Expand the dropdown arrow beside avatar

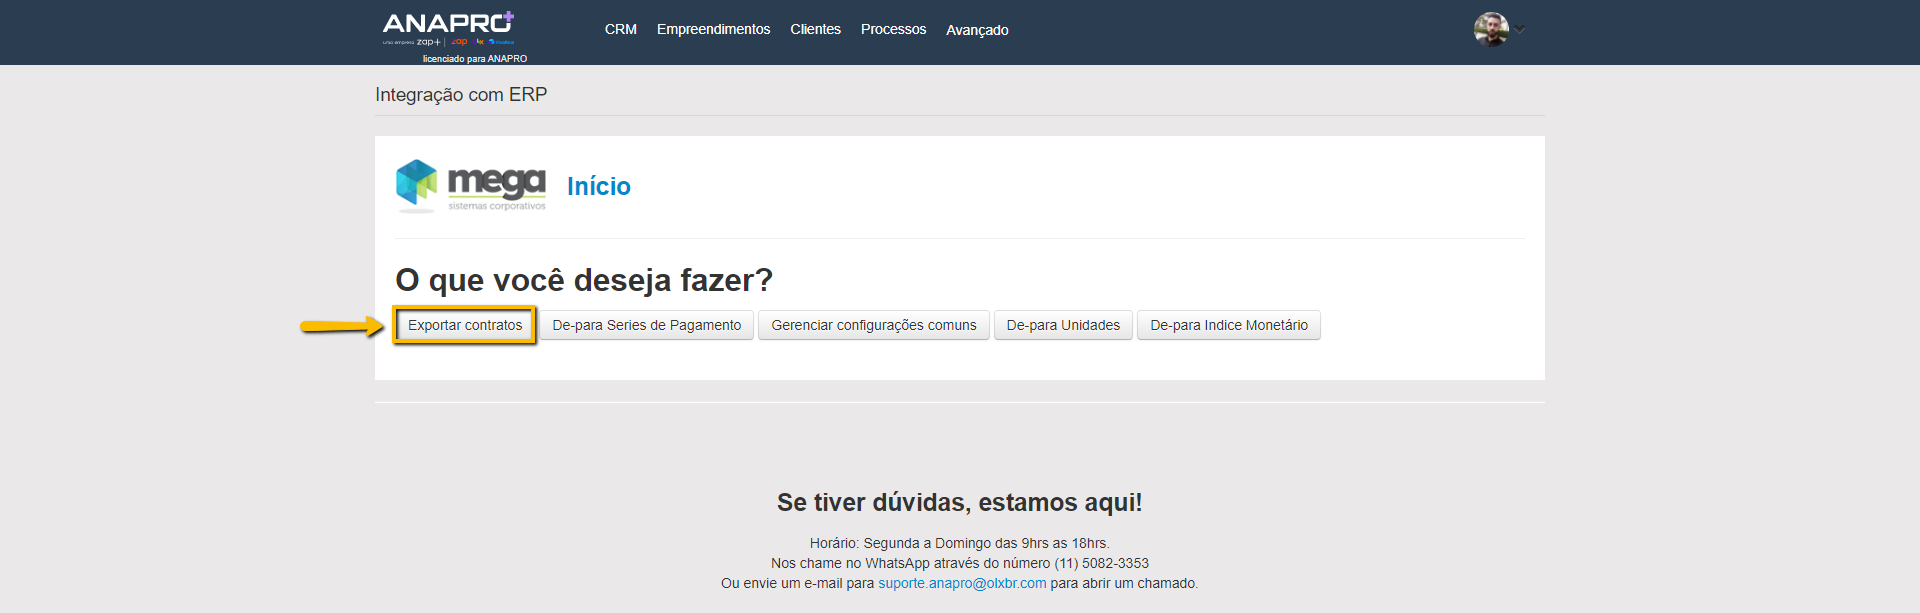point(1520,29)
